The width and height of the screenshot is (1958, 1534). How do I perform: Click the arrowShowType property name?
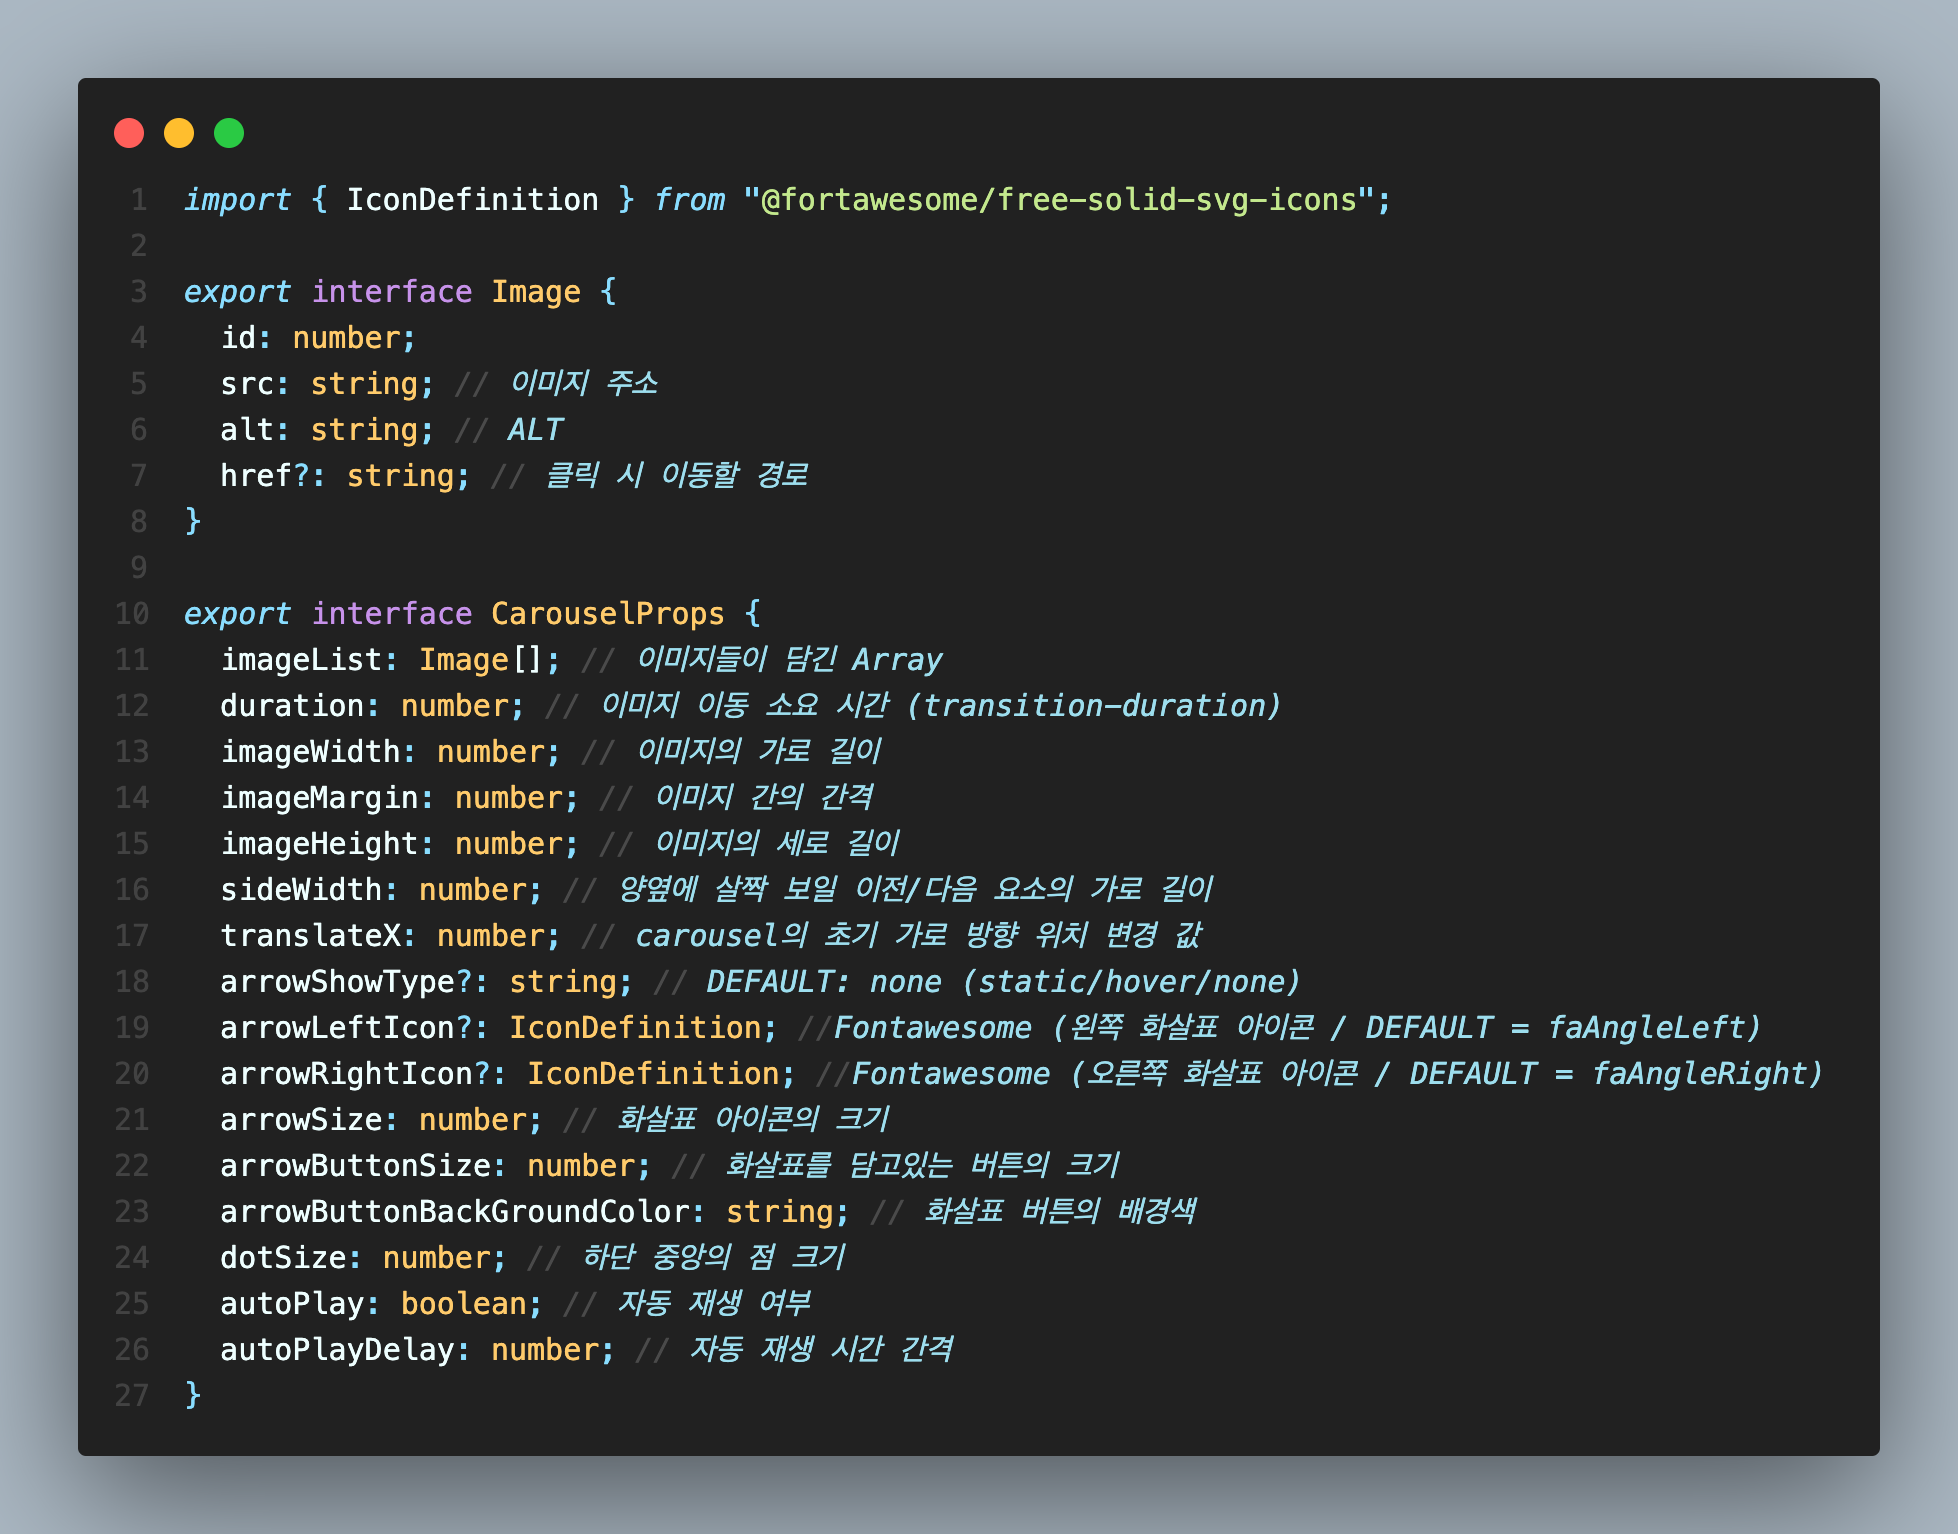tap(337, 982)
